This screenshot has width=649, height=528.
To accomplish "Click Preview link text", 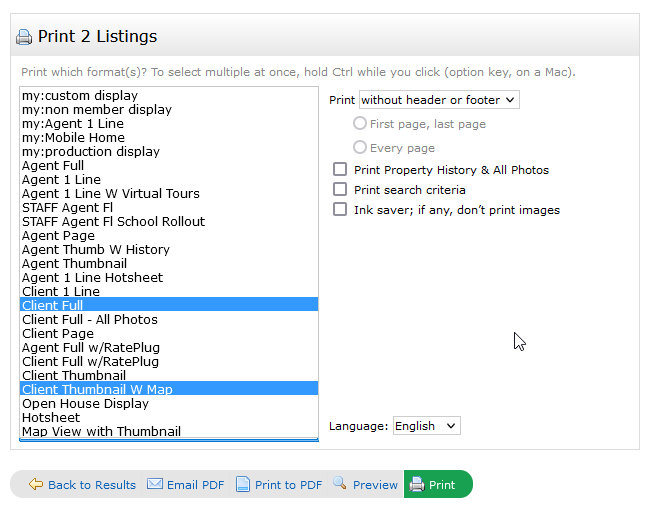I will point(375,485).
